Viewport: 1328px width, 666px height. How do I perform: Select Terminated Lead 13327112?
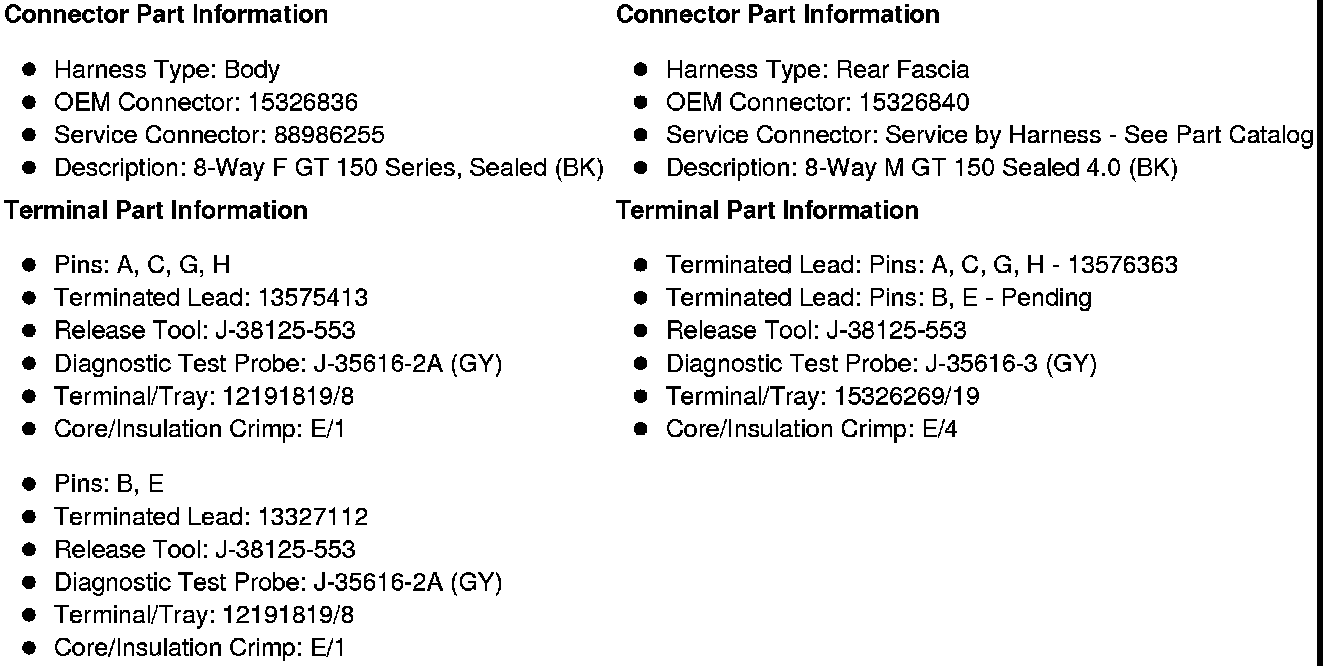tap(210, 517)
